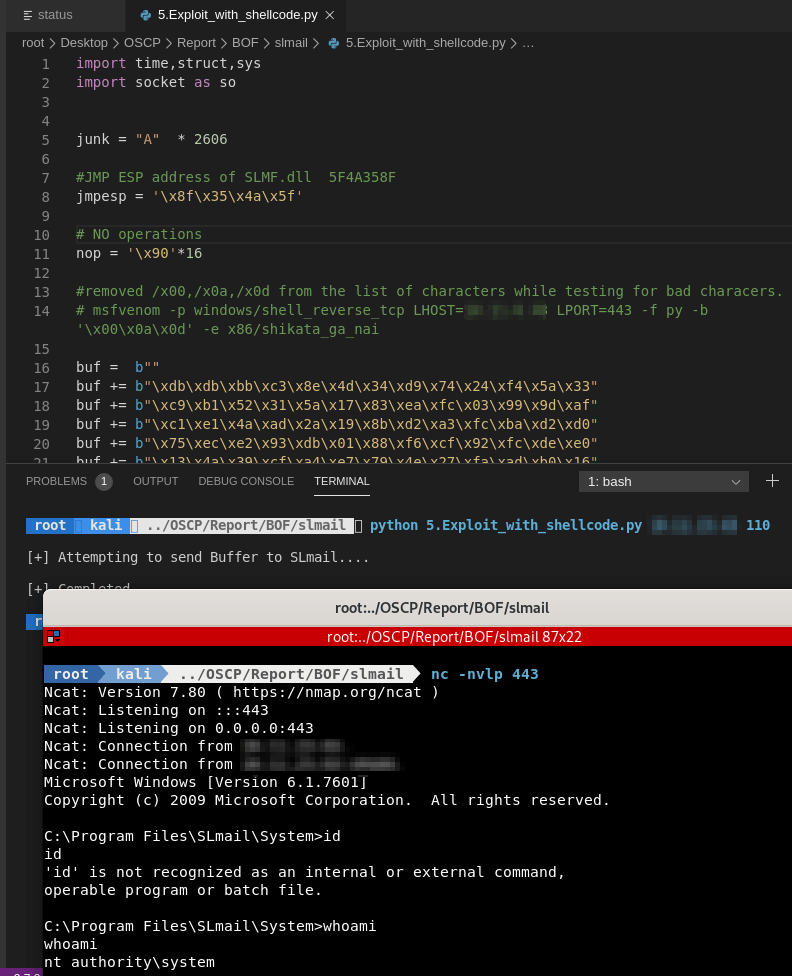Click the status tab list icon

point(27,16)
